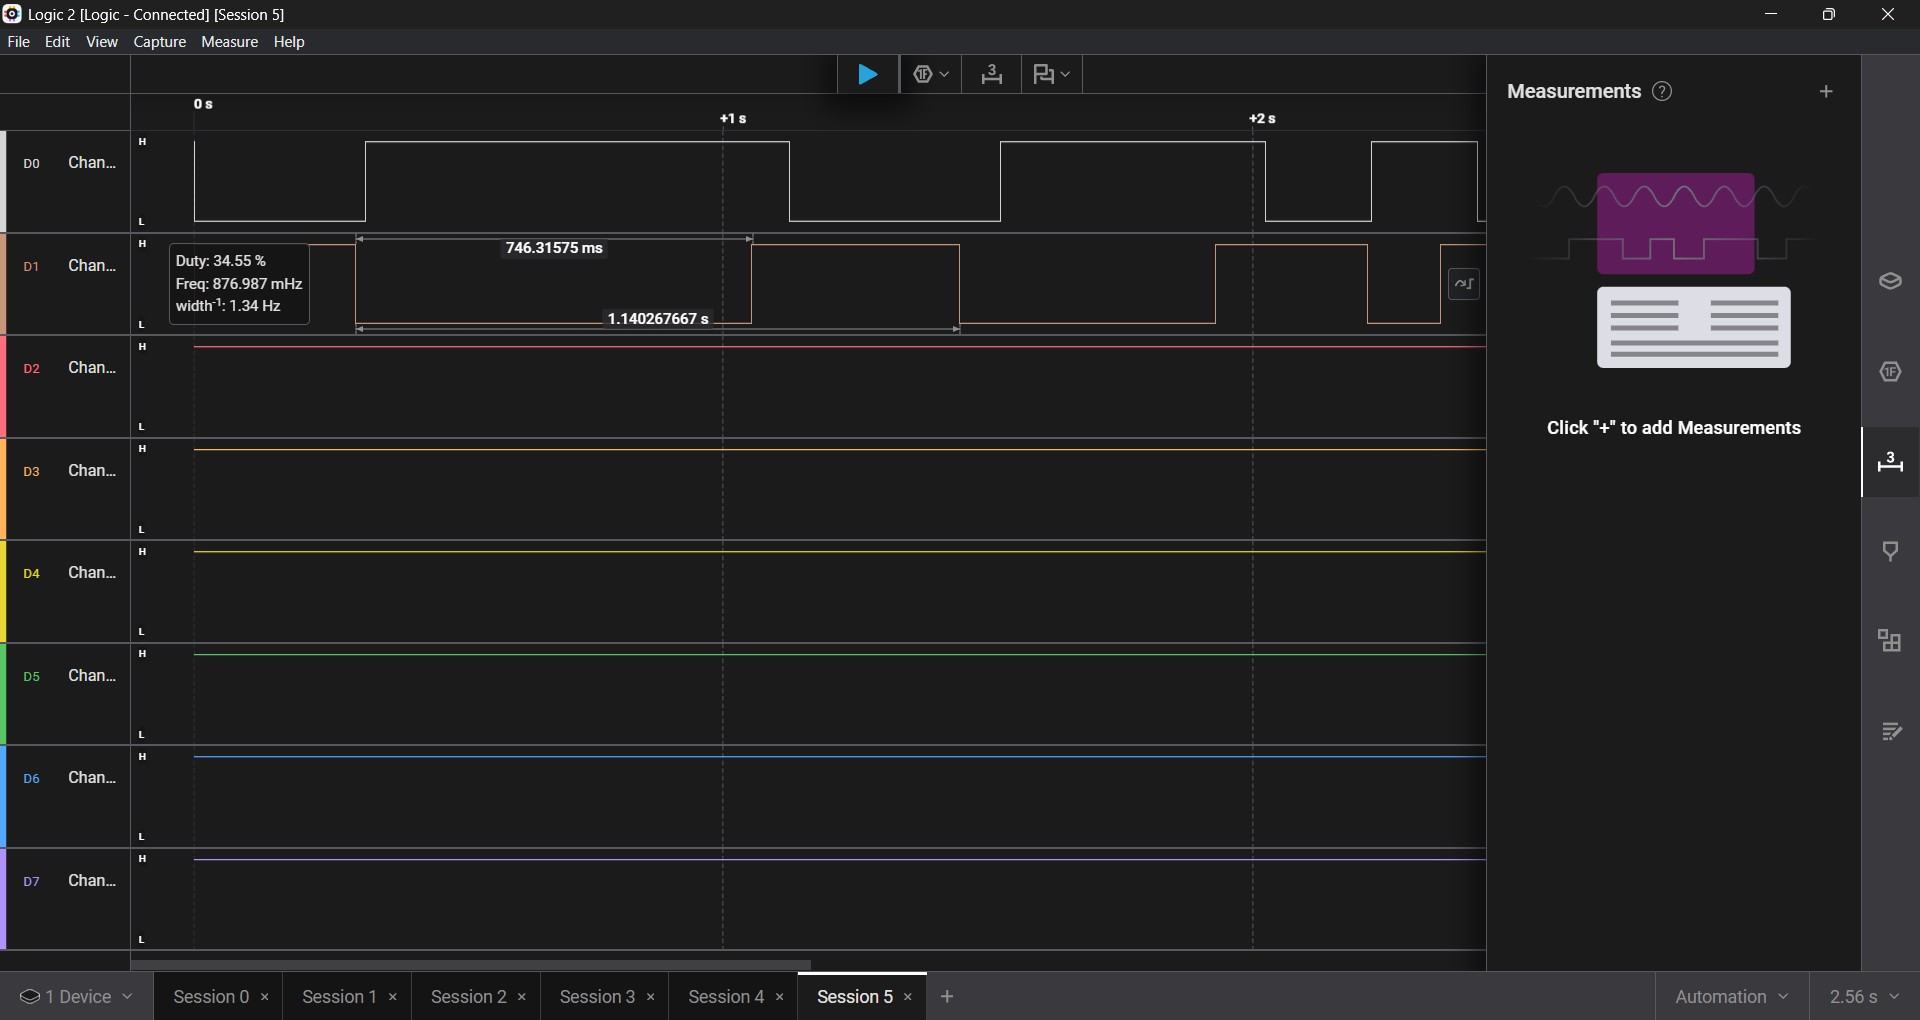
Task: Click the add timing measurement toolbar icon
Action: 992,74
